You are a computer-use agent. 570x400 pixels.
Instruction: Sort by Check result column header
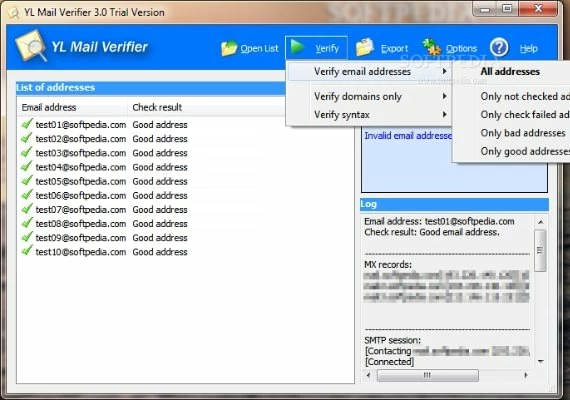click(x=206, y=107)
